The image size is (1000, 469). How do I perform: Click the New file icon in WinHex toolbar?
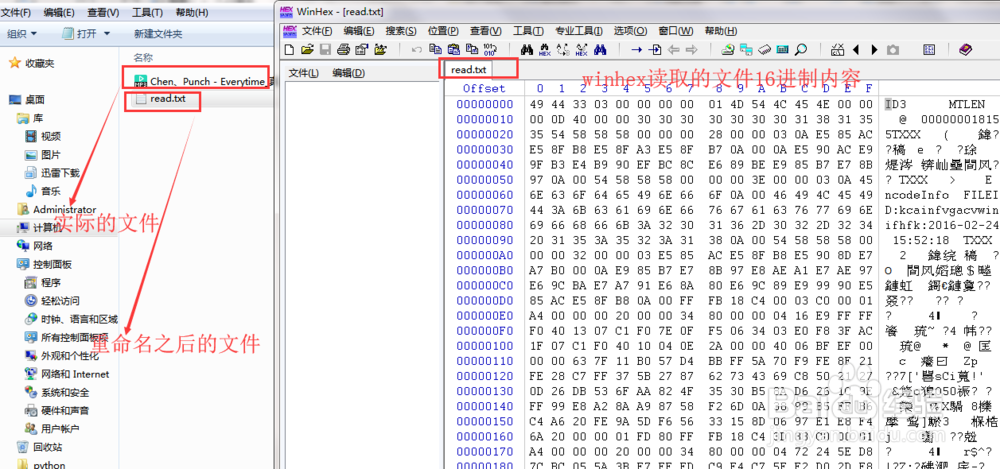[290, 49]
